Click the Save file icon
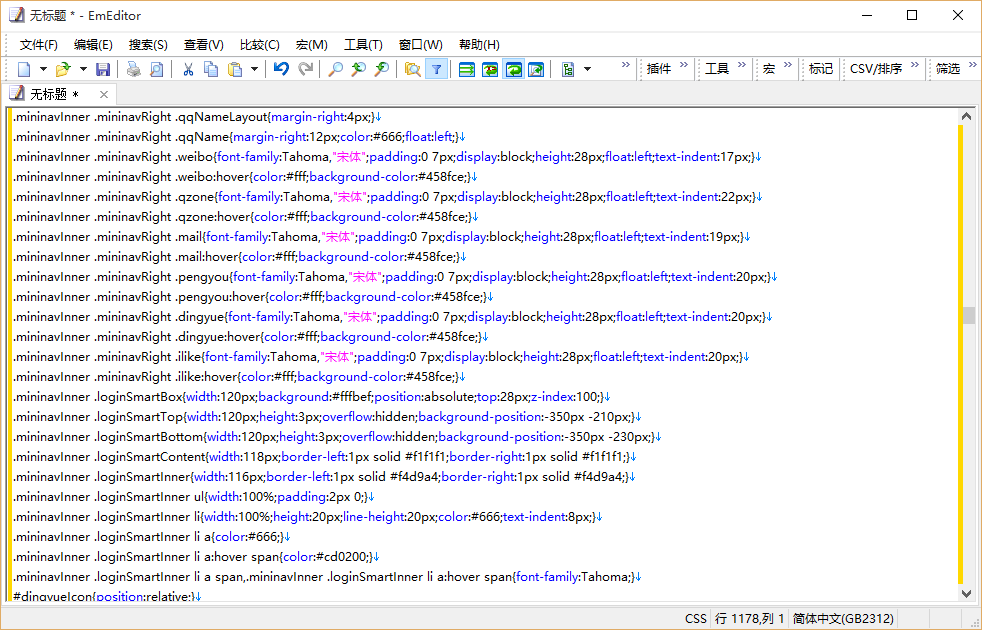Viewport: 982px width, 630px height. point(102,69)
